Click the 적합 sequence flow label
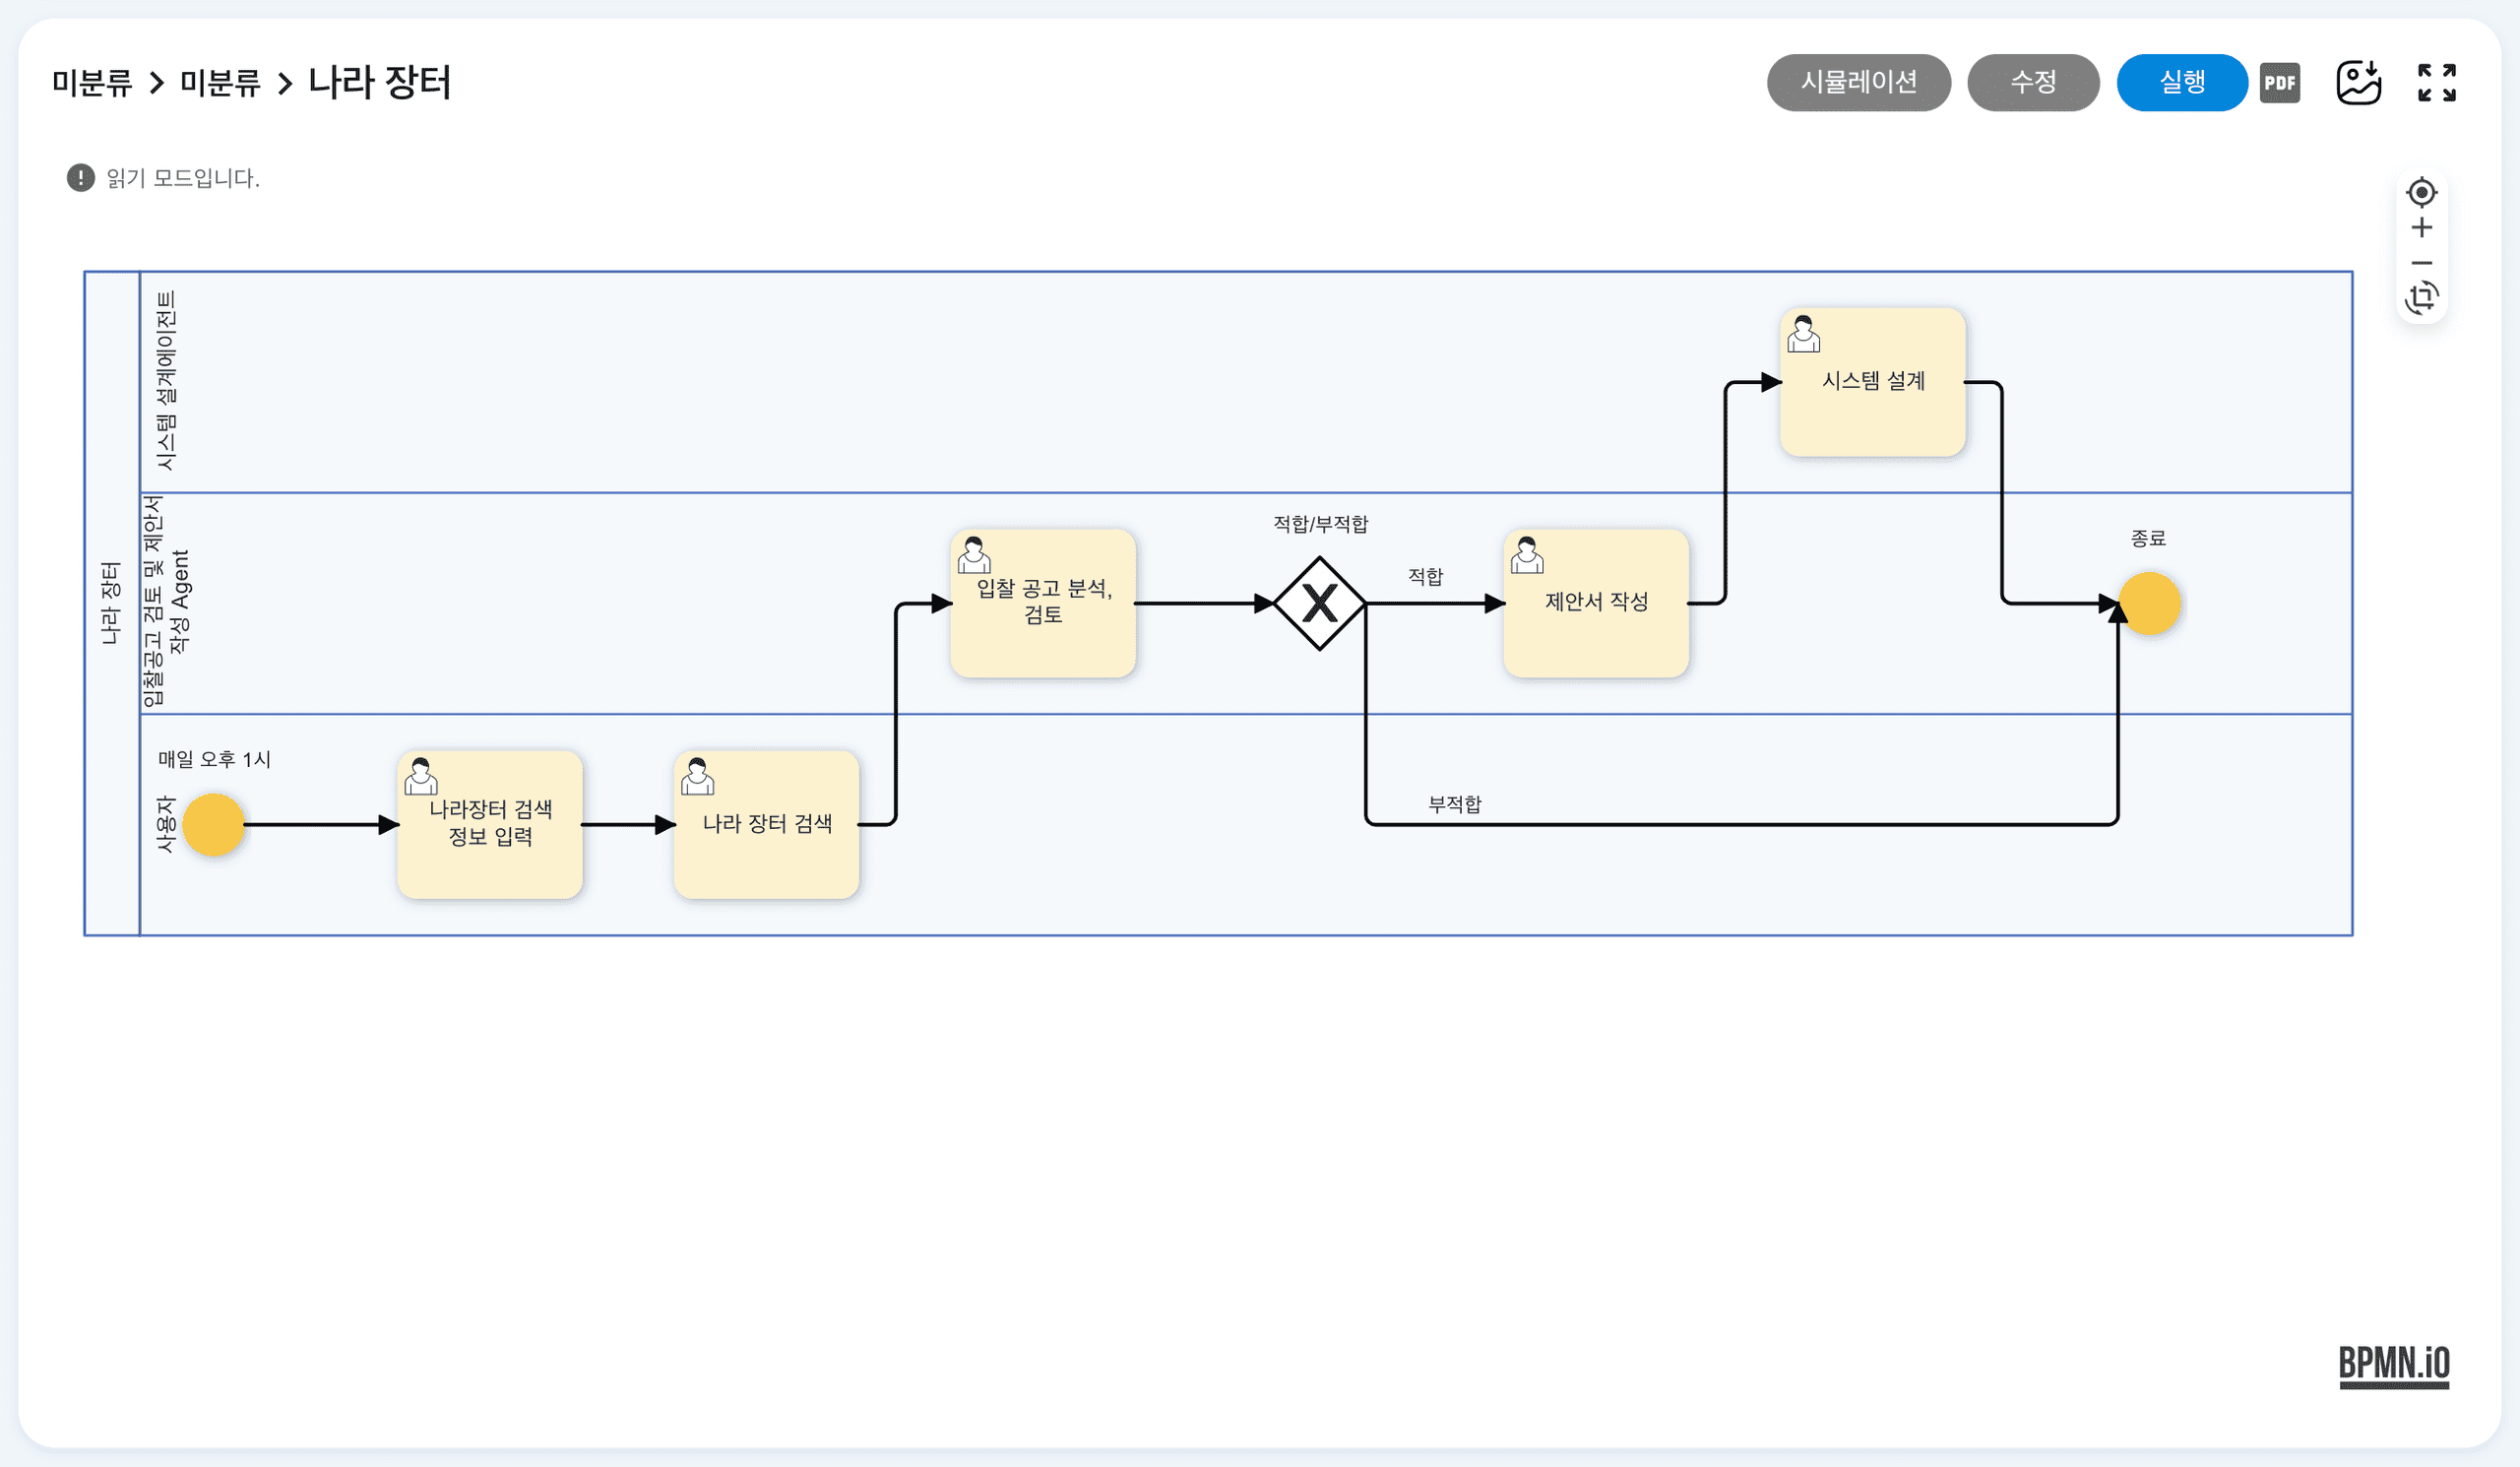 coord(1425,576)
